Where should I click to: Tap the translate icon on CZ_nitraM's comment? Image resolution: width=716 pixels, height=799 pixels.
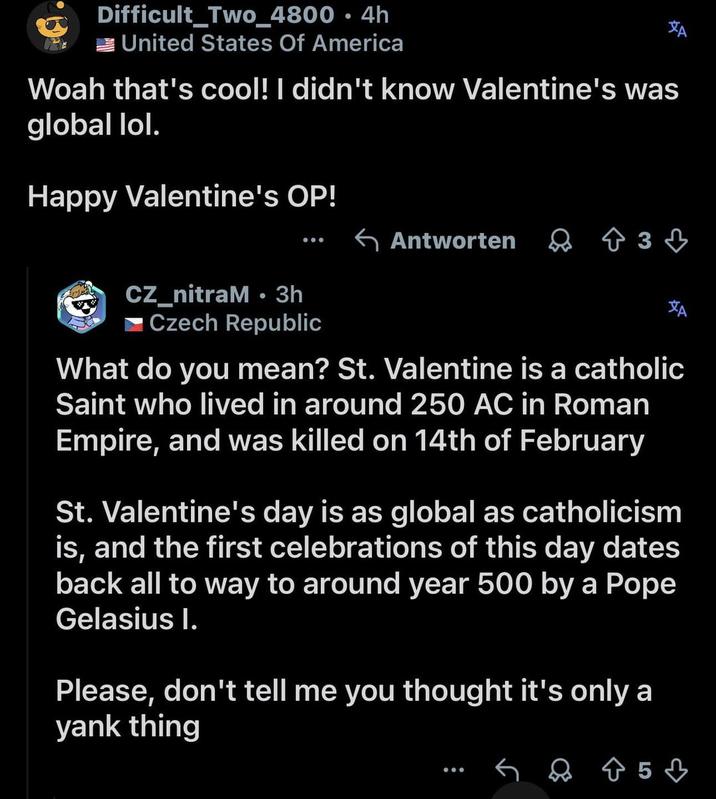tap(678, 308)
